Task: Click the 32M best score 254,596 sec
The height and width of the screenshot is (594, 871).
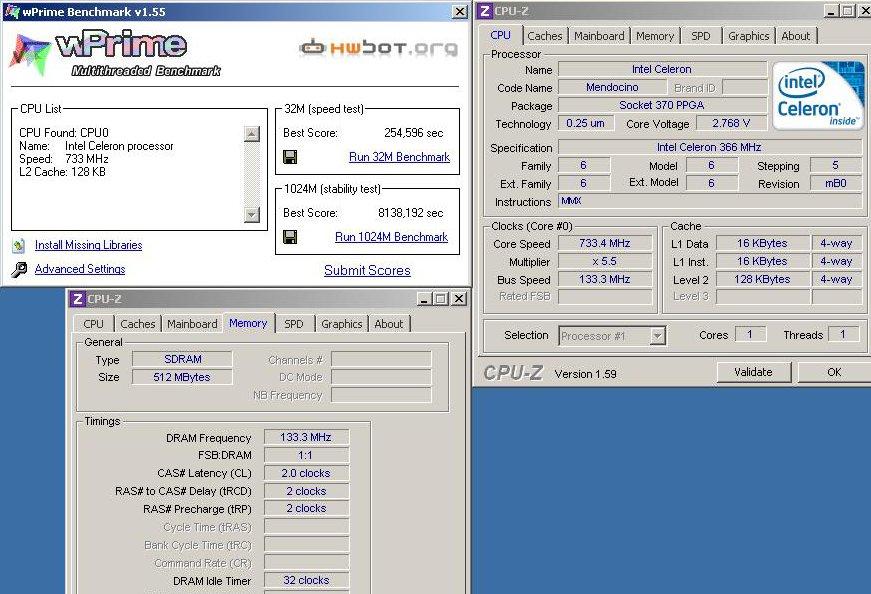Action: point(413,133)
